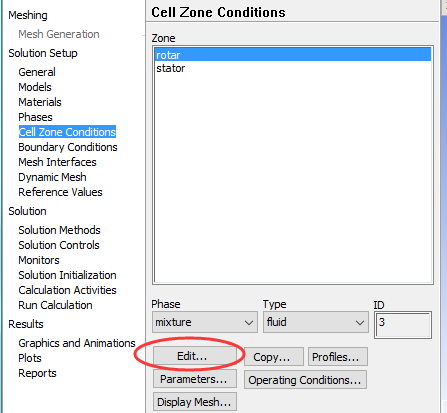
Task: Open the Reports page
Action: click(x=37, y=373)
